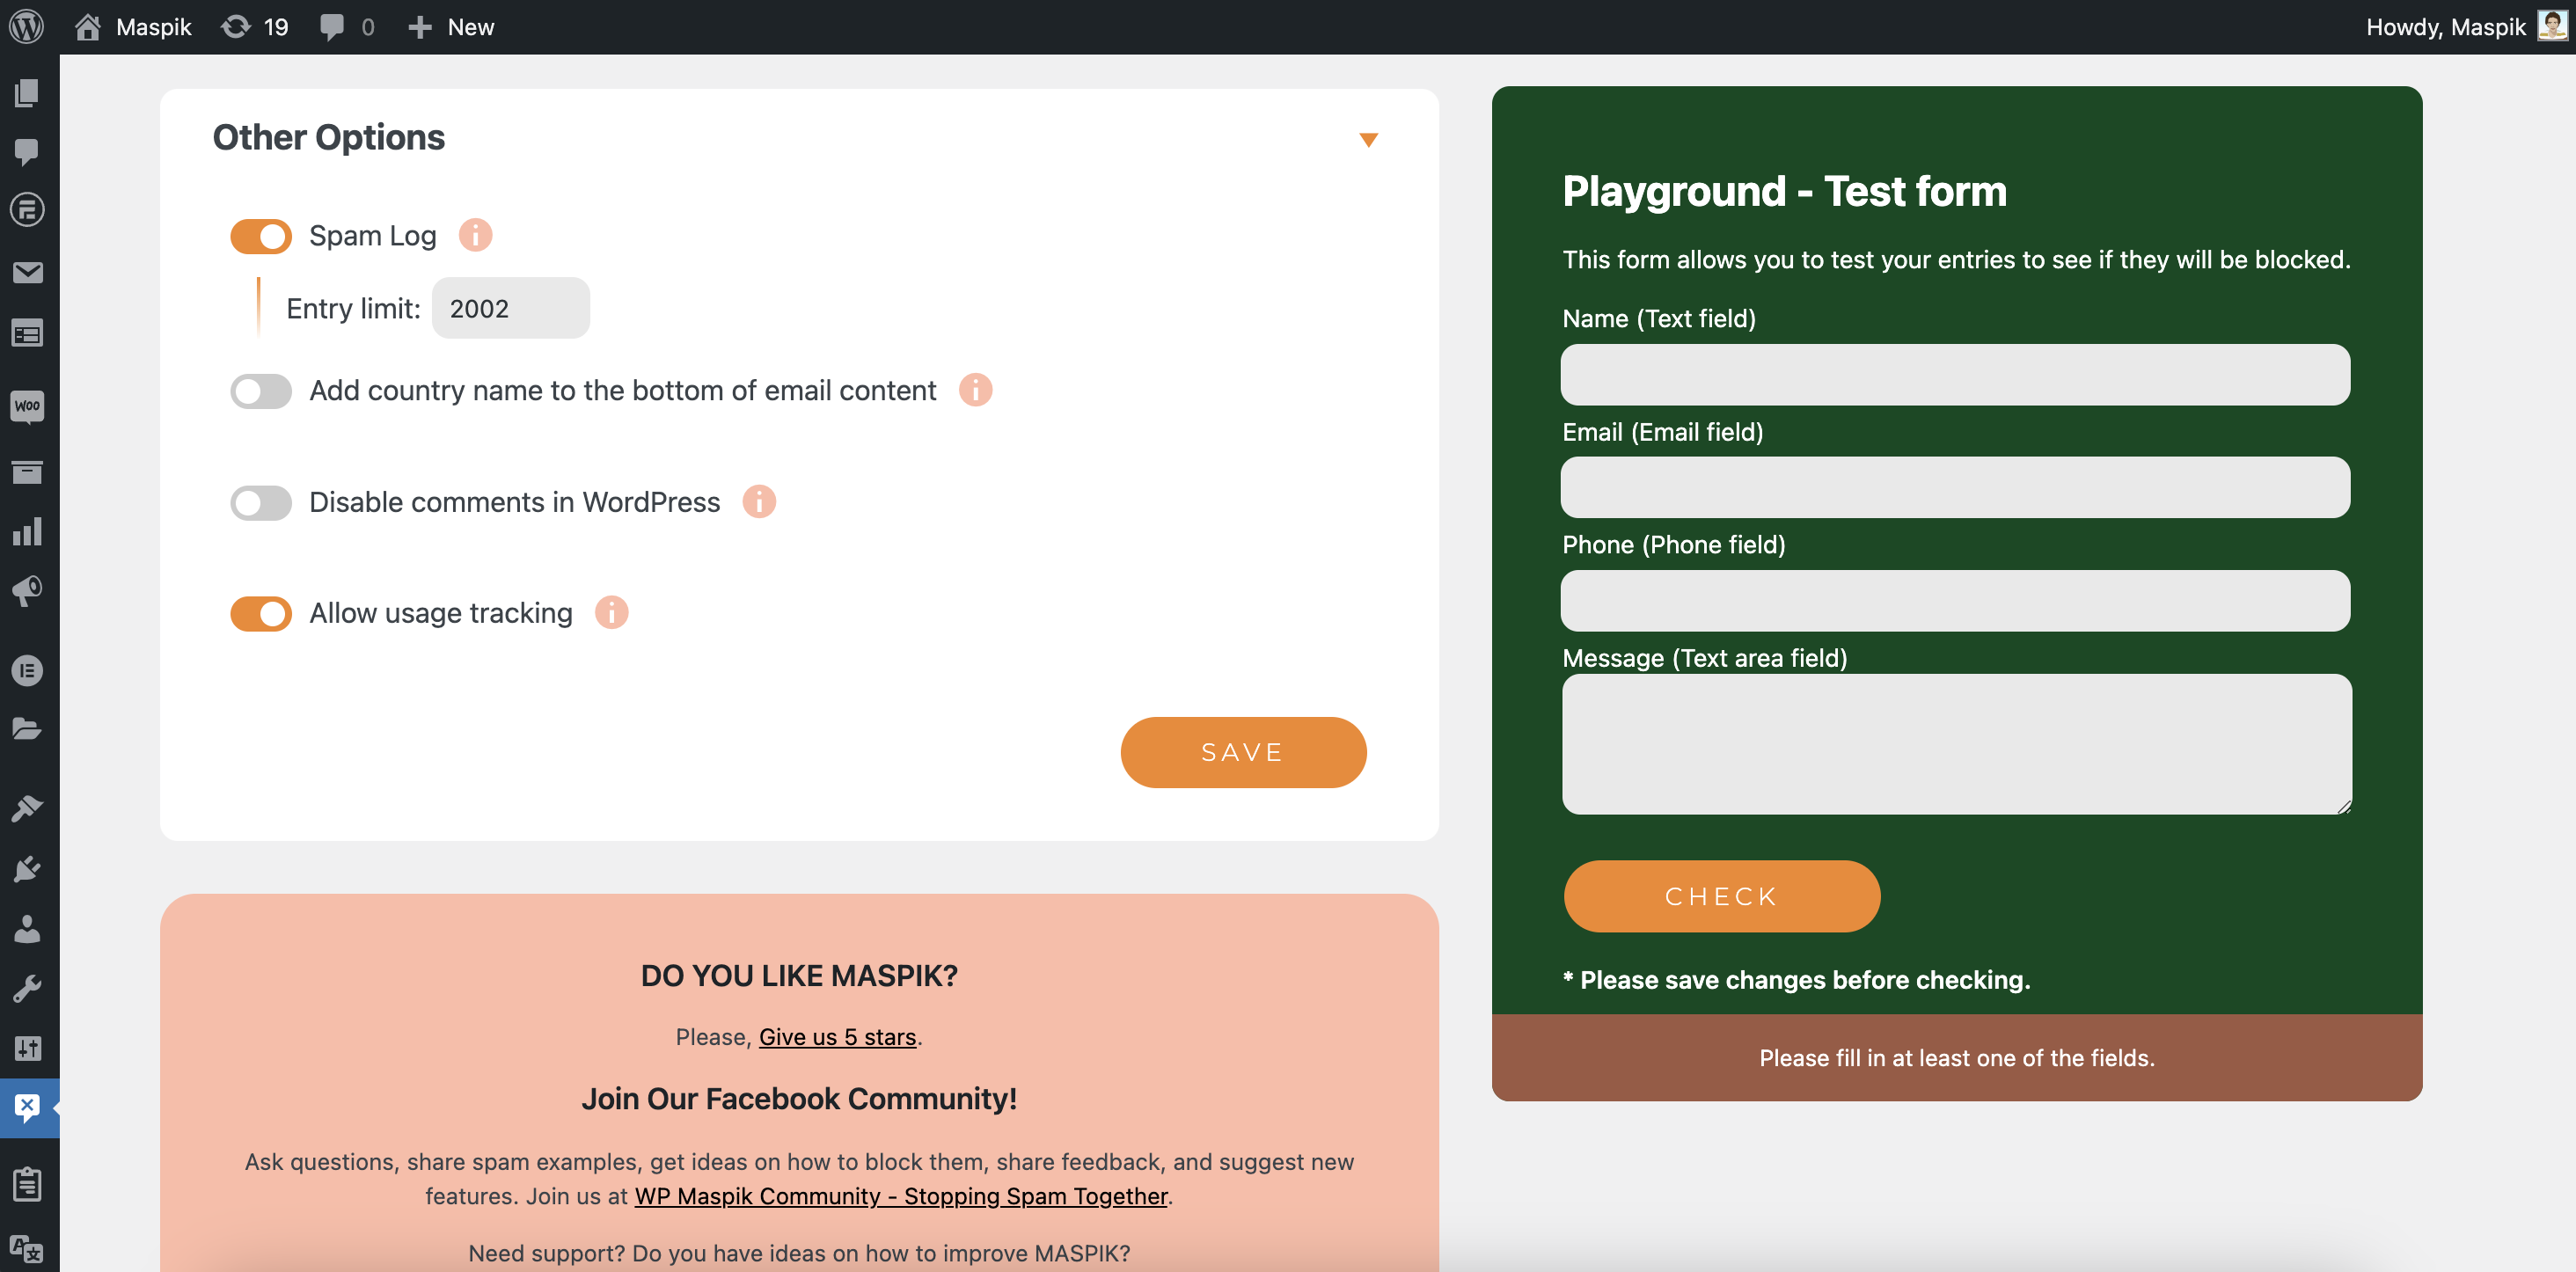Screen dimensions: 2576x1272
Task: Focus the Name (Text field) input
Action: (1955, 375)
